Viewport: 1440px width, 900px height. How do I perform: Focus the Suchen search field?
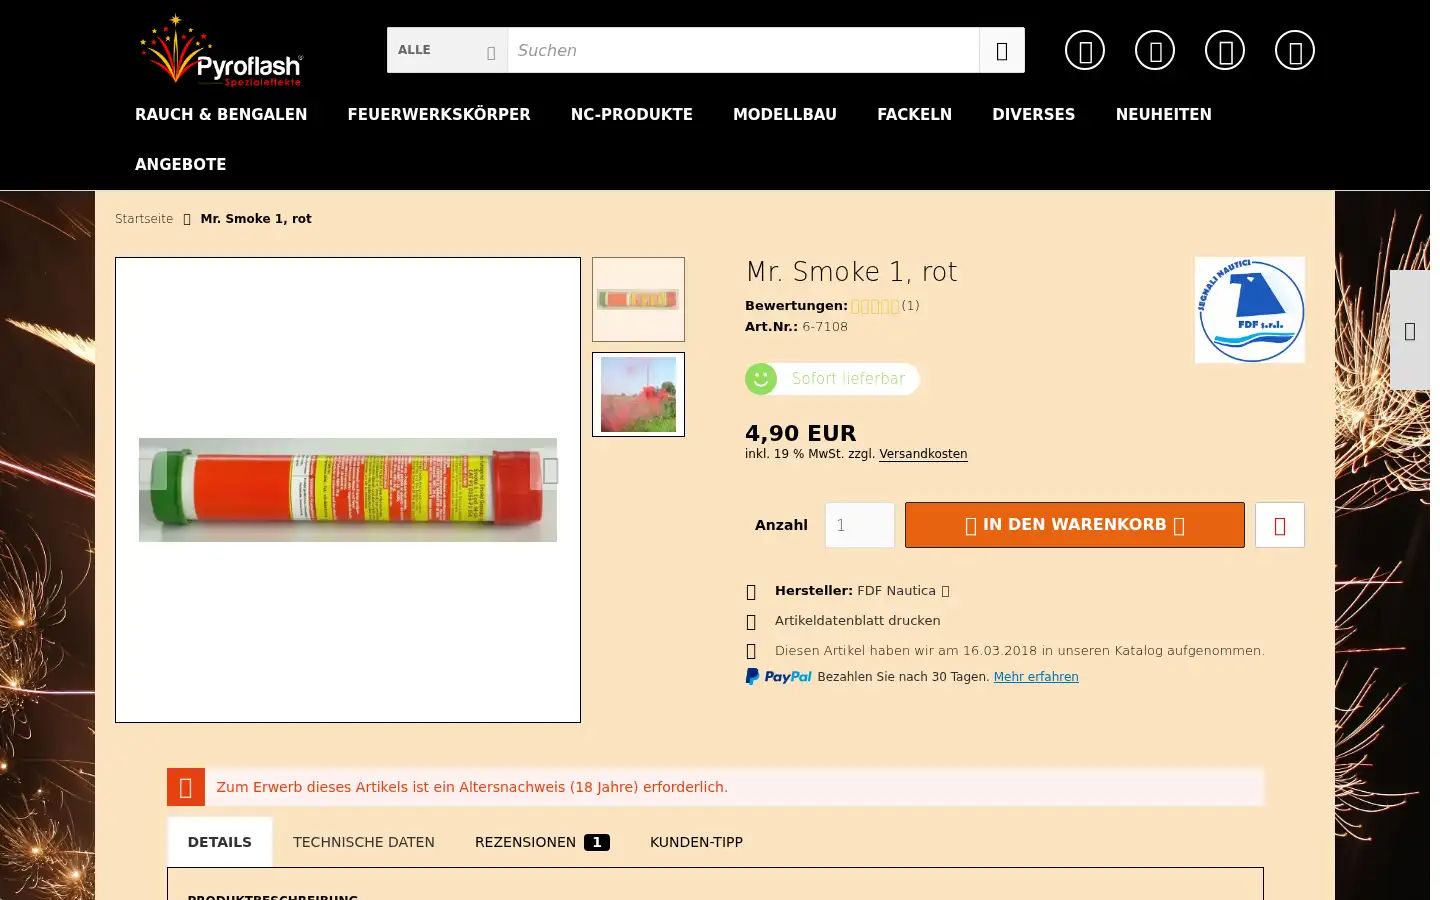tap(743, 50)
